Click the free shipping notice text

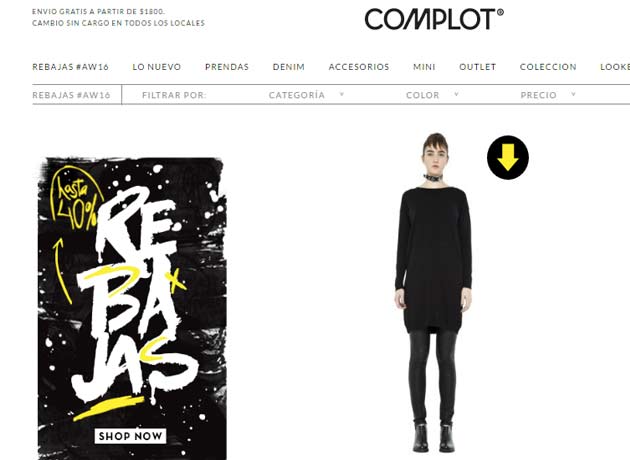point(98,12)
